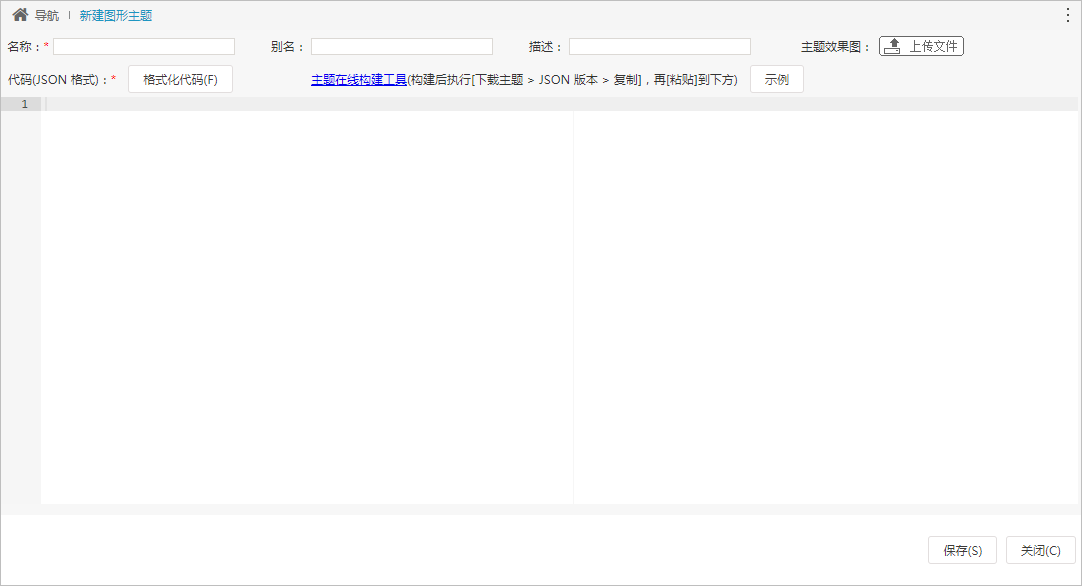1082x586 pixels.
Task: Focus the 别名 input field
Action: [x=402, y=46]
